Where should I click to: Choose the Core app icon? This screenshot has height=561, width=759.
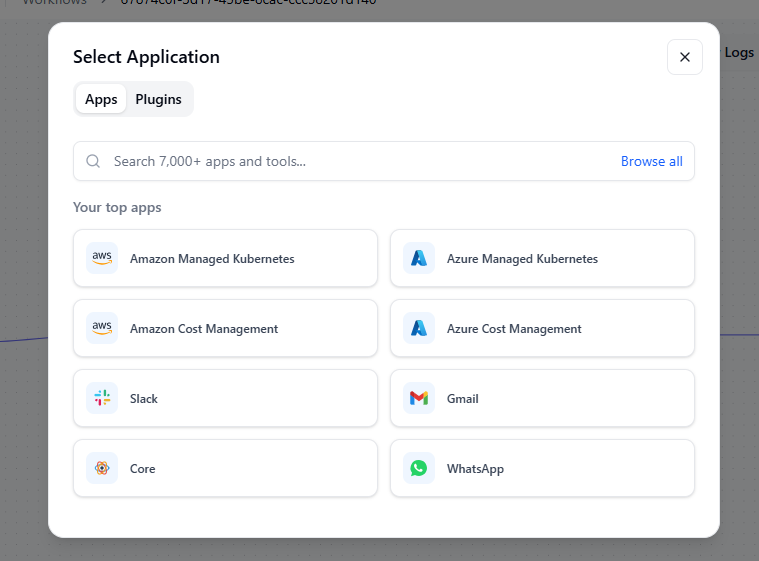tap(102, 468)
